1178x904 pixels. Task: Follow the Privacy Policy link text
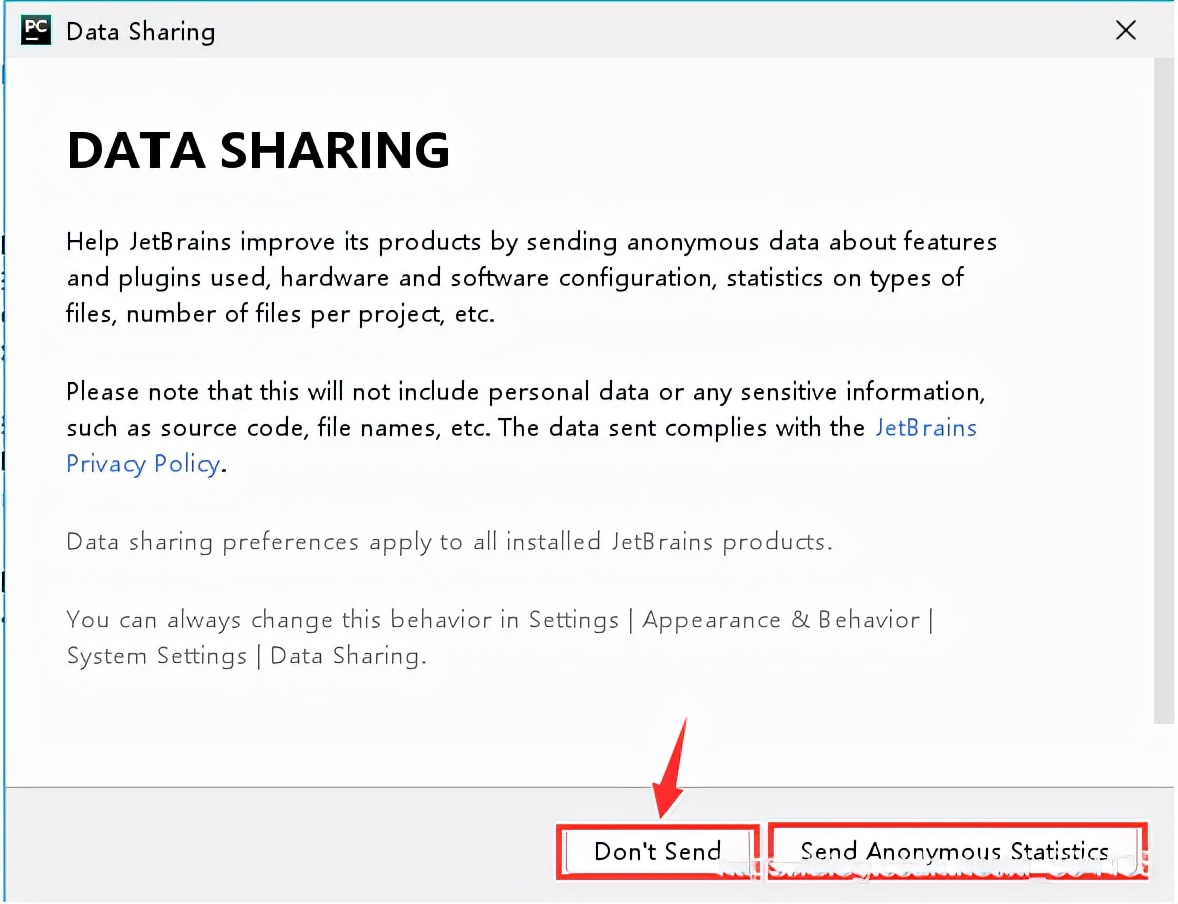pos(142,464)
